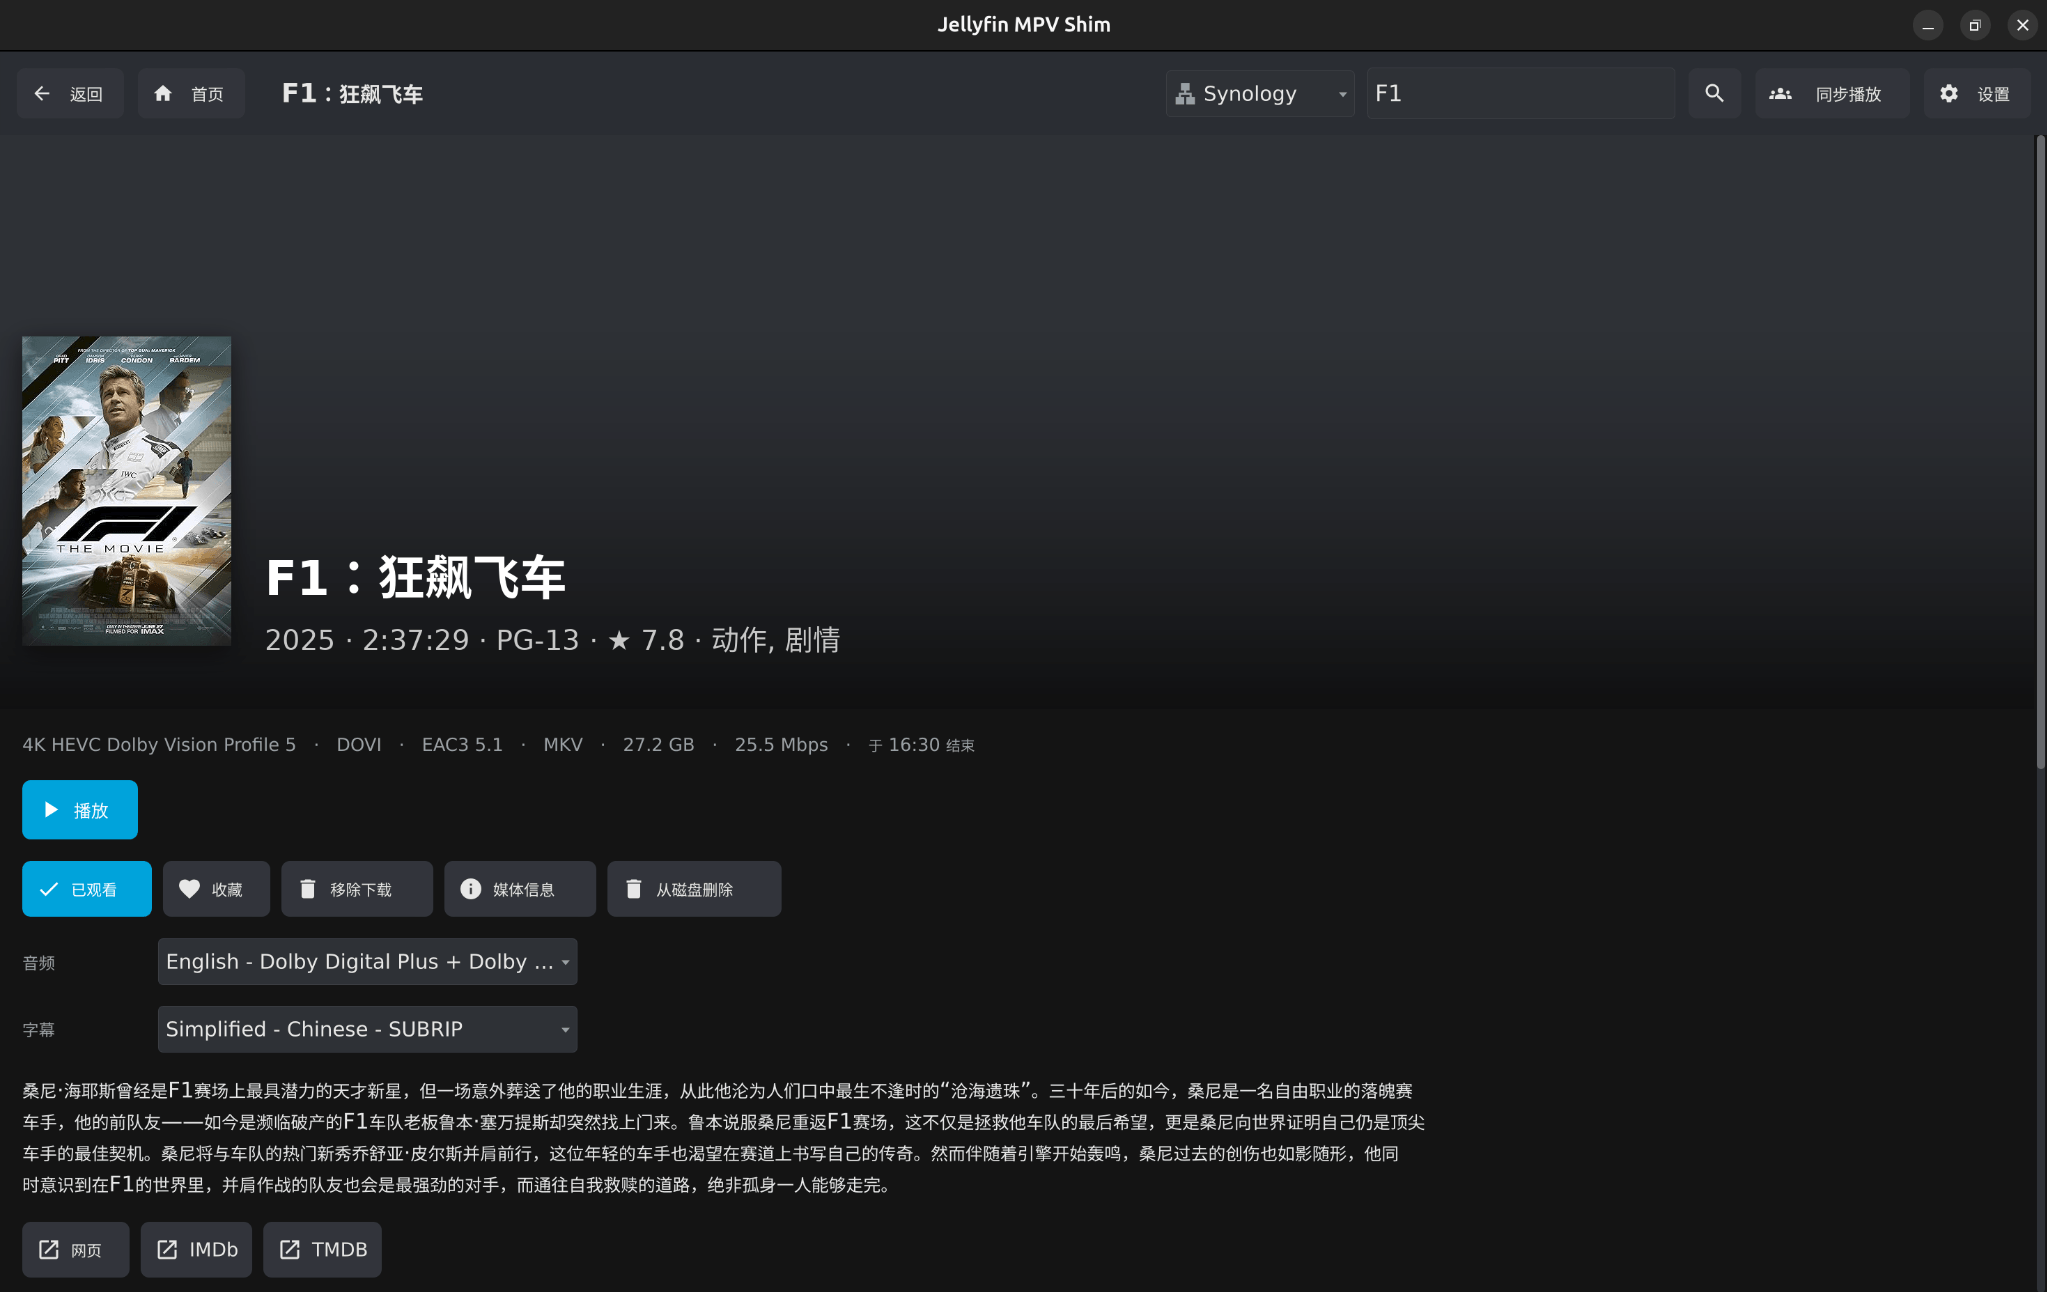Close the Jellyfin MPV Shim window
Viewport: 2047px width, 1292px height.
point(2023,25)
